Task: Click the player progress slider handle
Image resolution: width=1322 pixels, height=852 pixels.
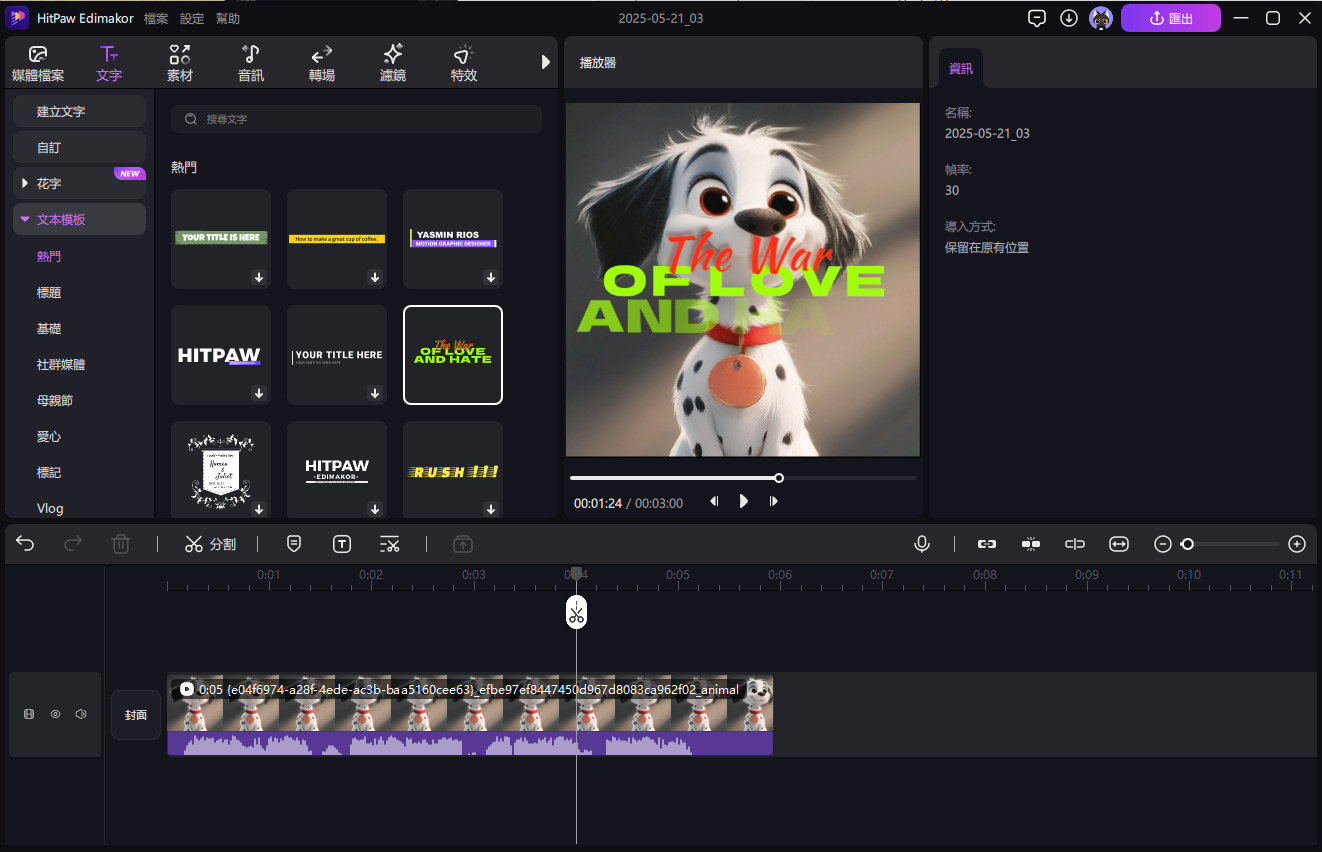Action: coord(779,478)
